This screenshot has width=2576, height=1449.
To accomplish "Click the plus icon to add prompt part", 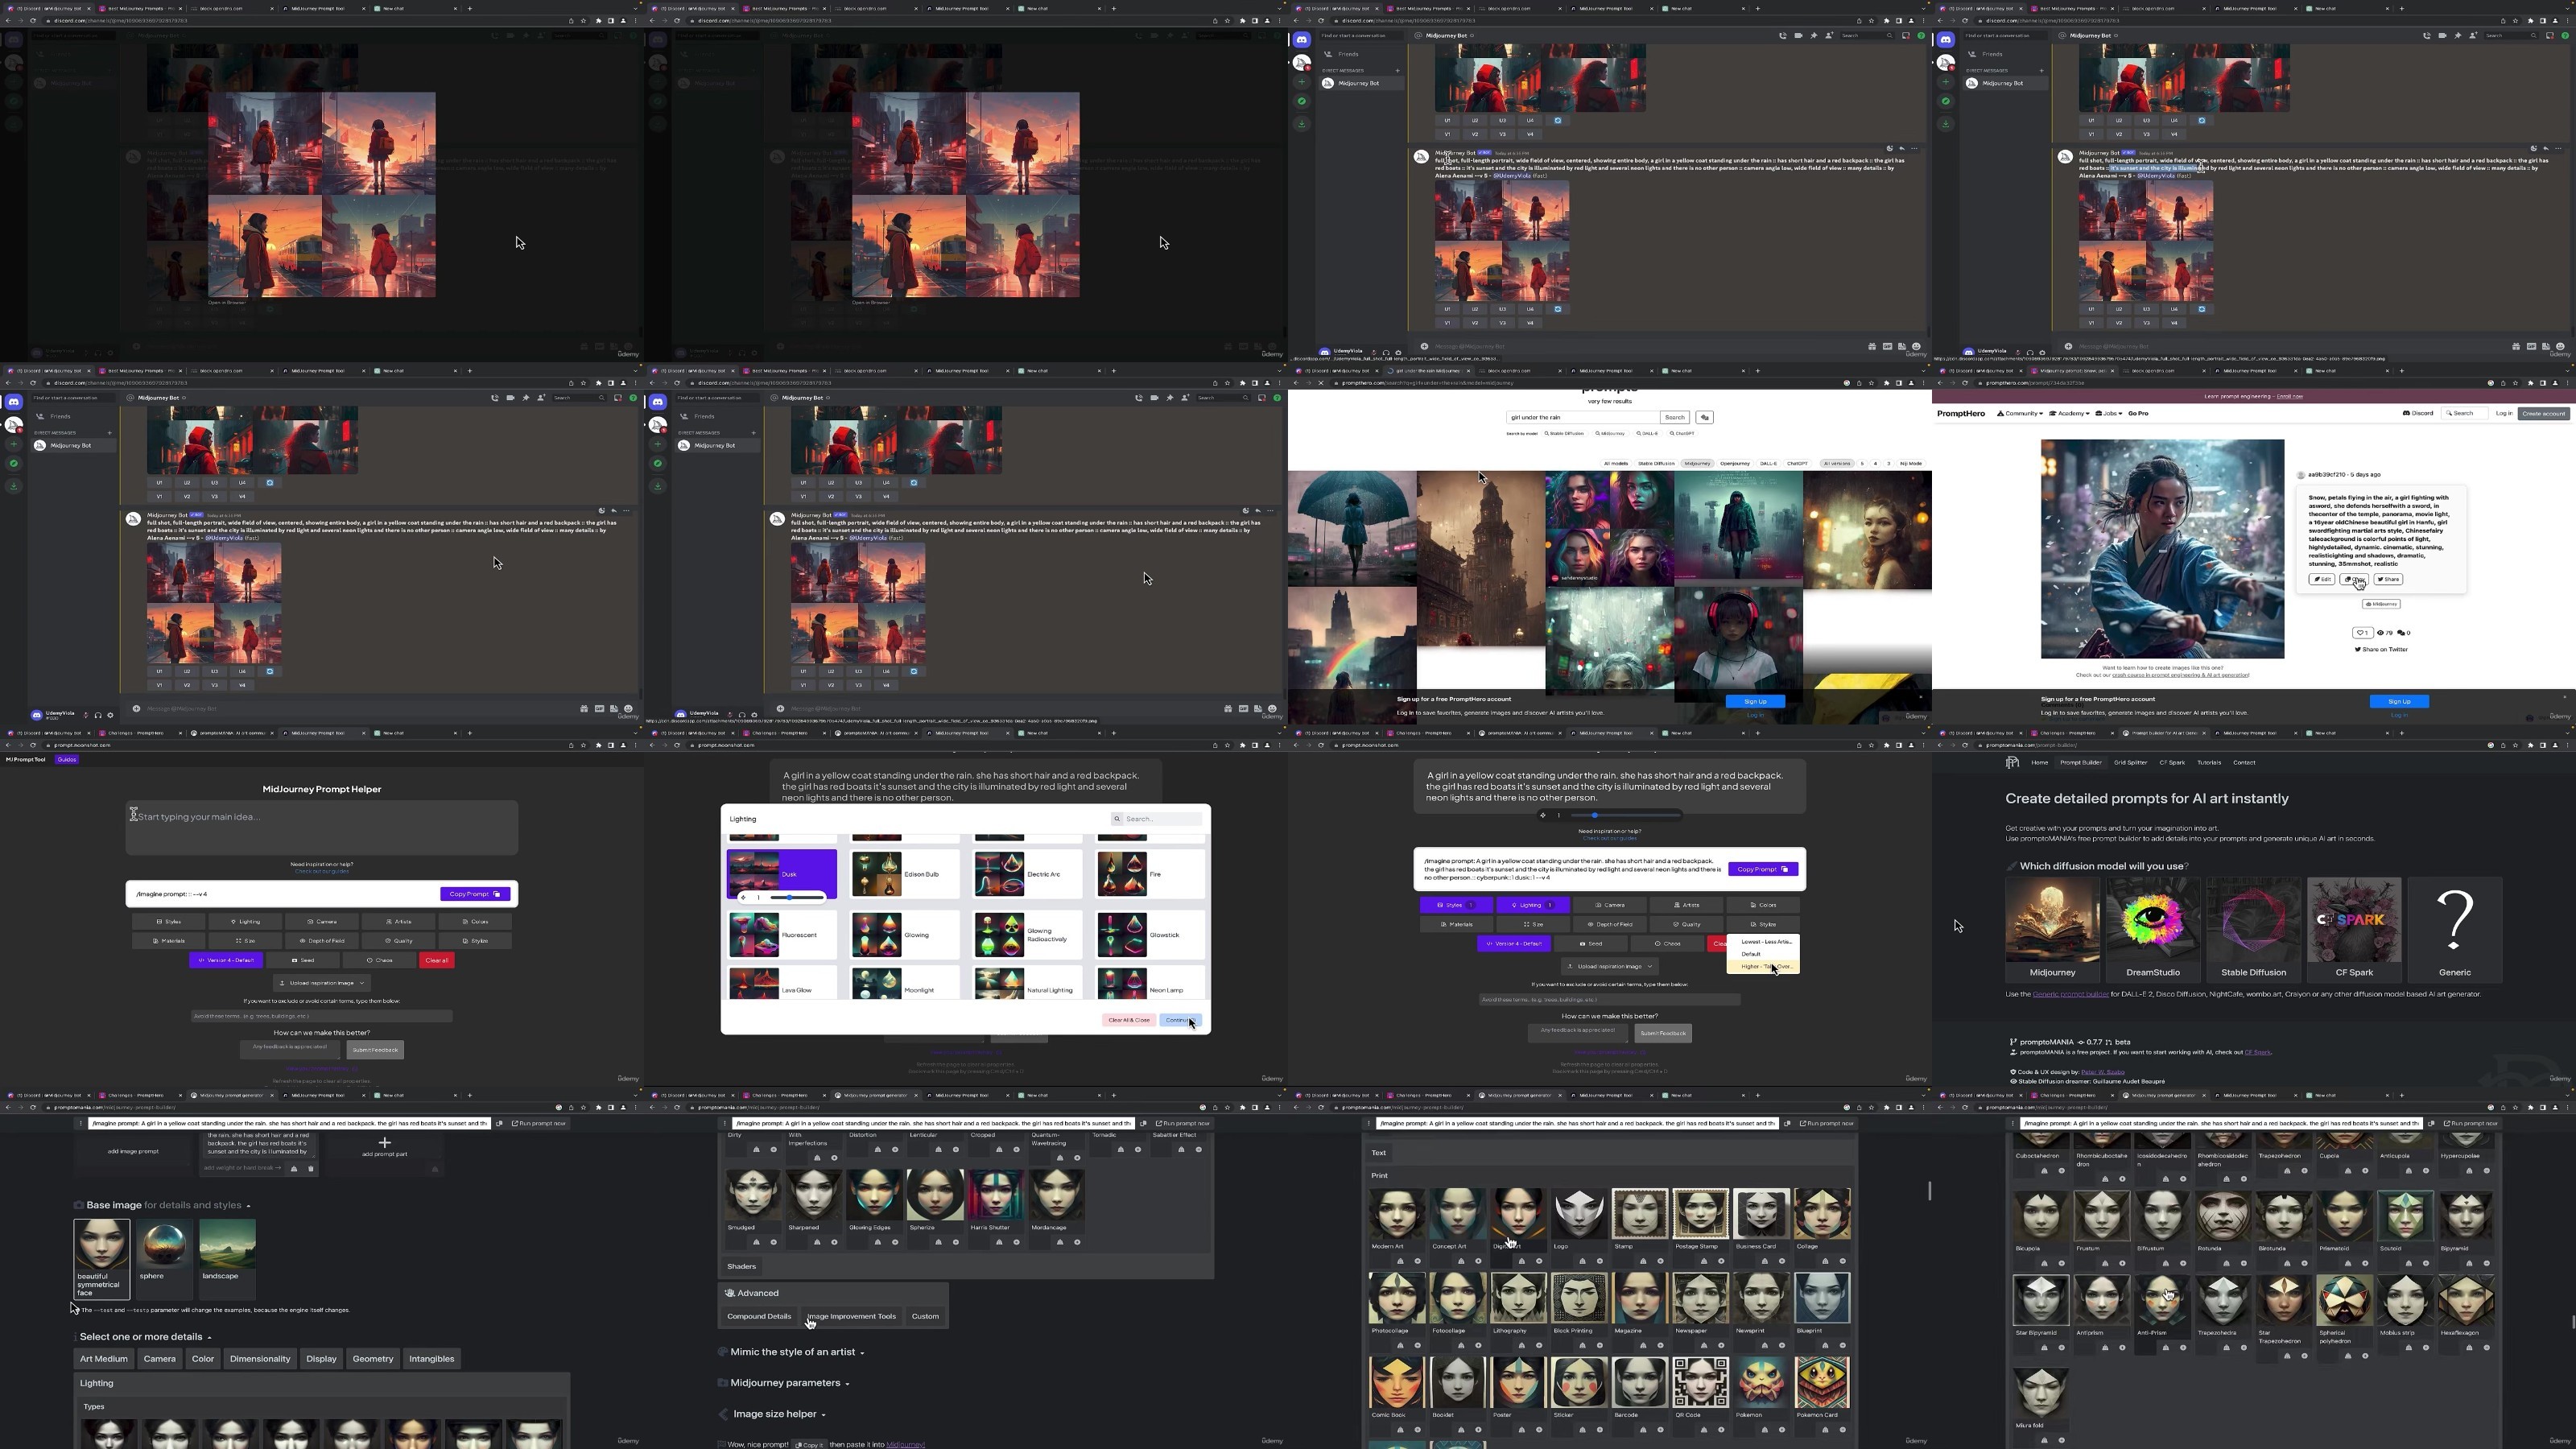I will pyautogui.click(x=384, y=1142).
